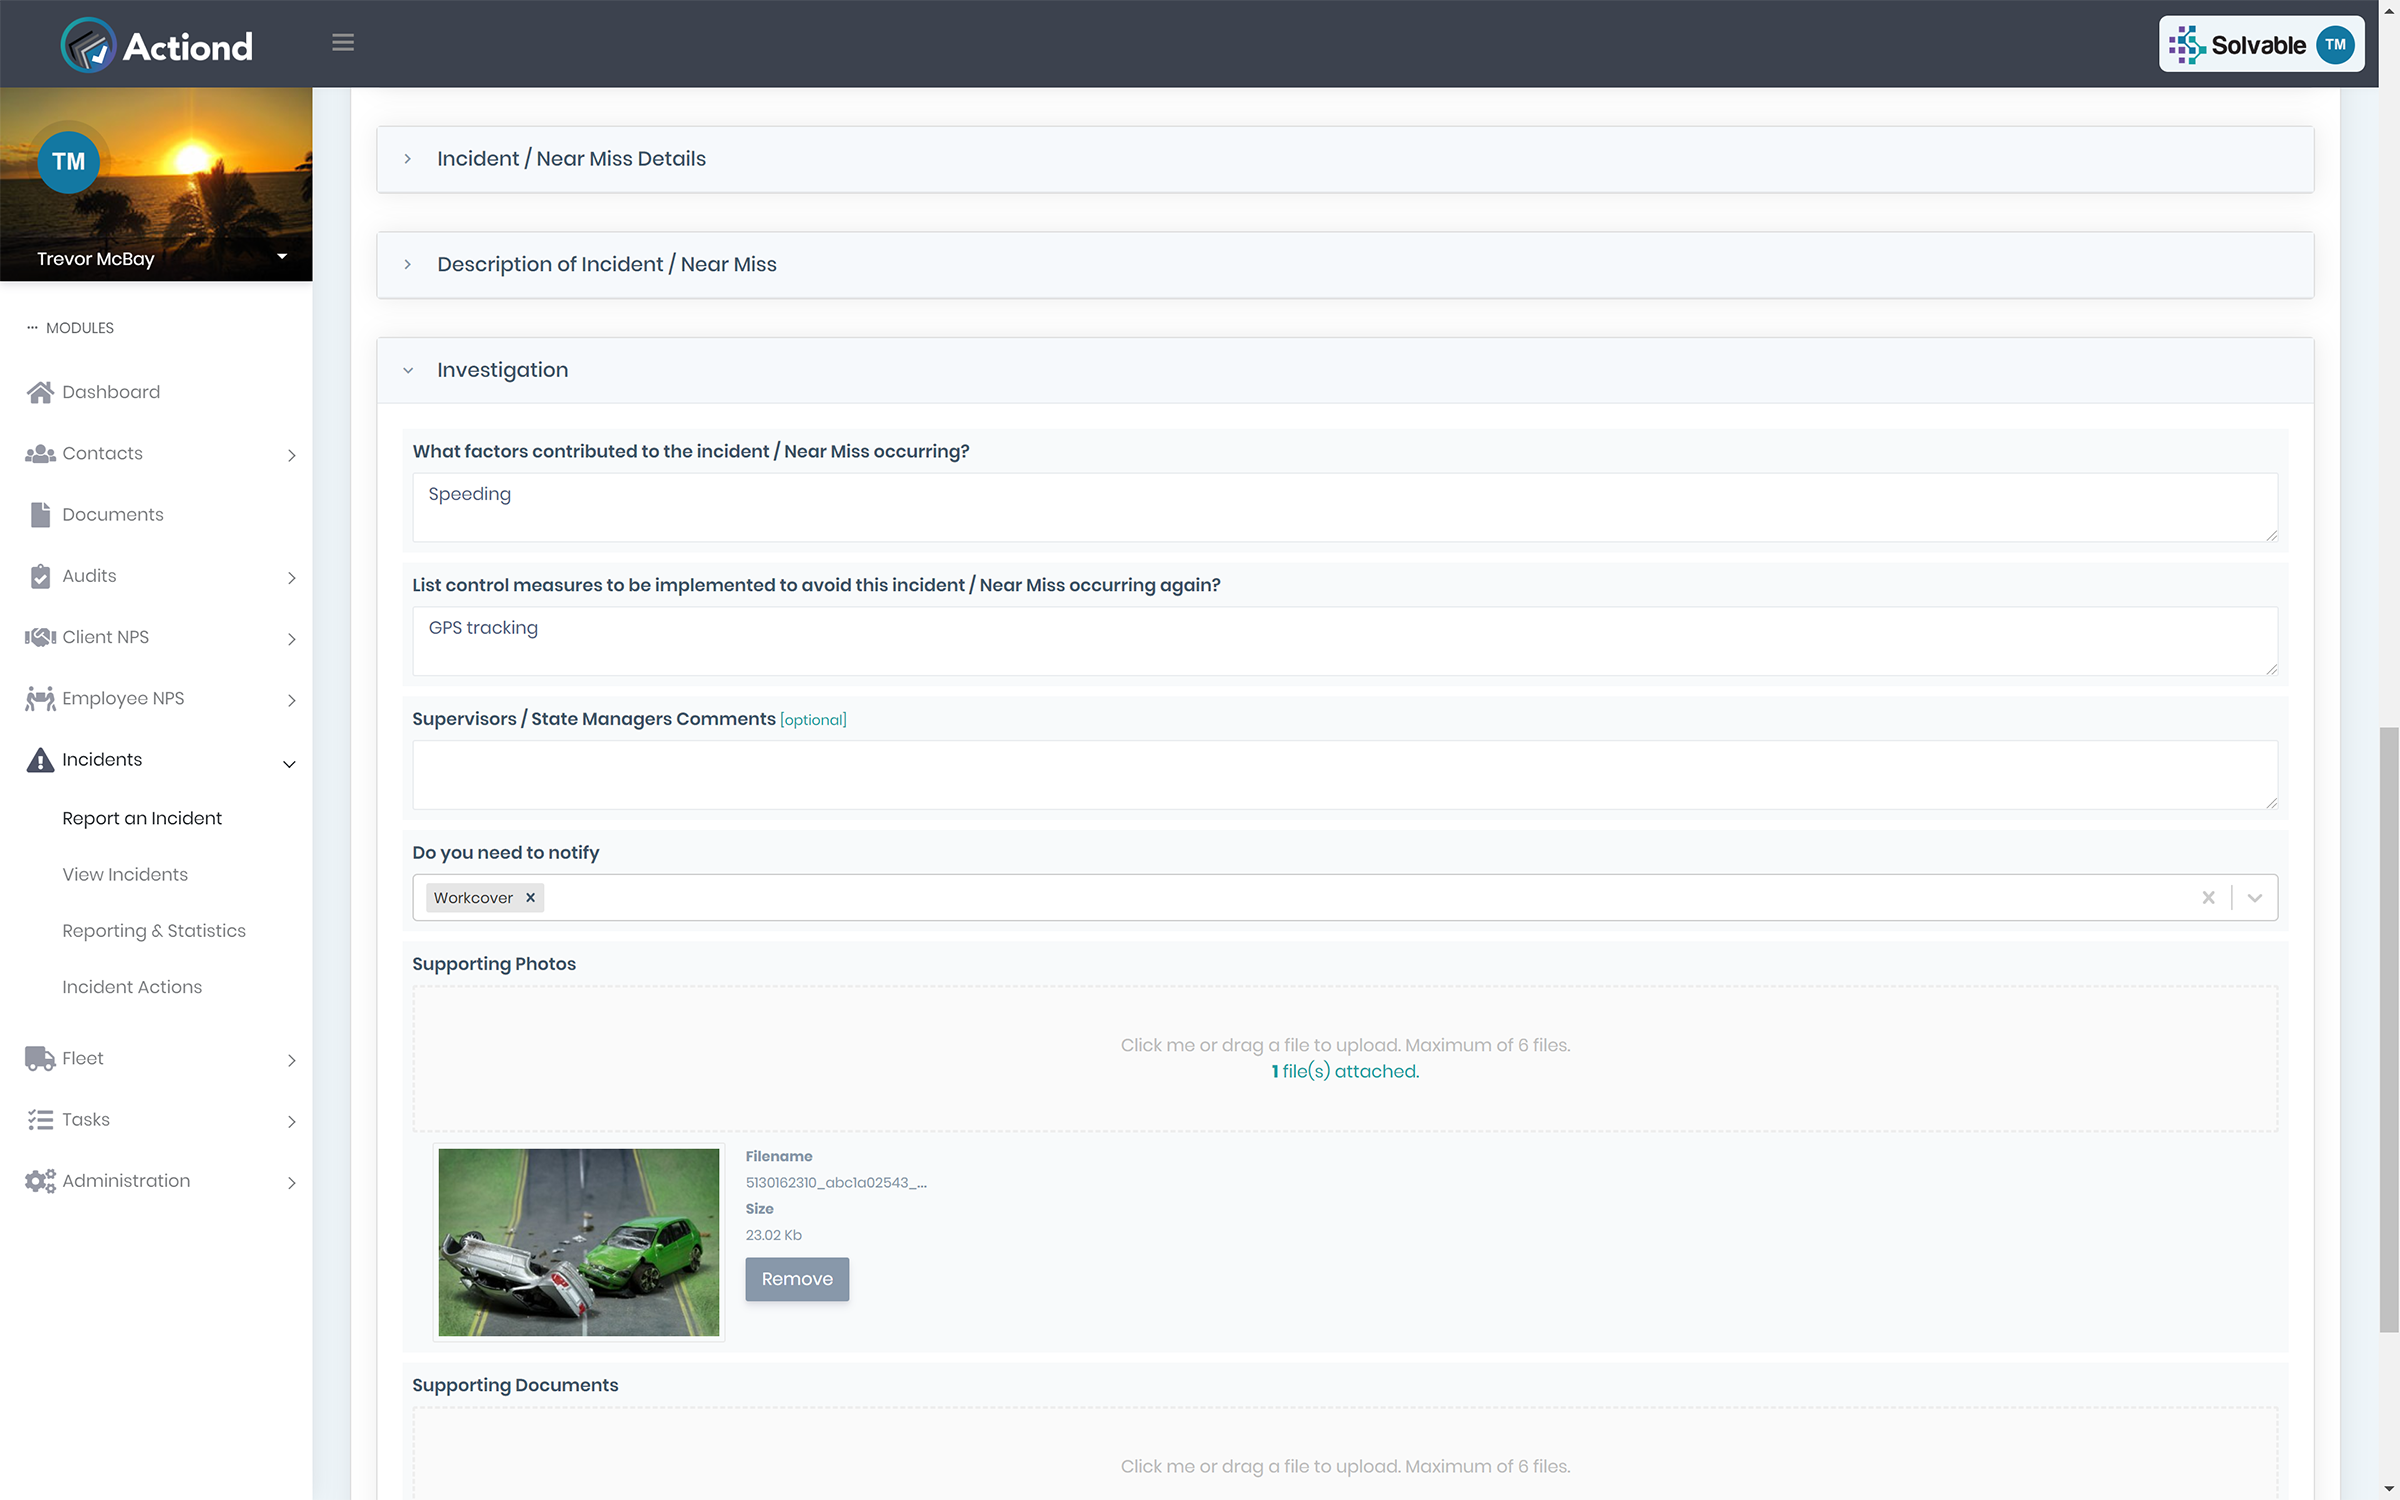Click the car crash thumbnail image
This screenshot has width=2400, height=1500.
click(x=579, y=1241)
